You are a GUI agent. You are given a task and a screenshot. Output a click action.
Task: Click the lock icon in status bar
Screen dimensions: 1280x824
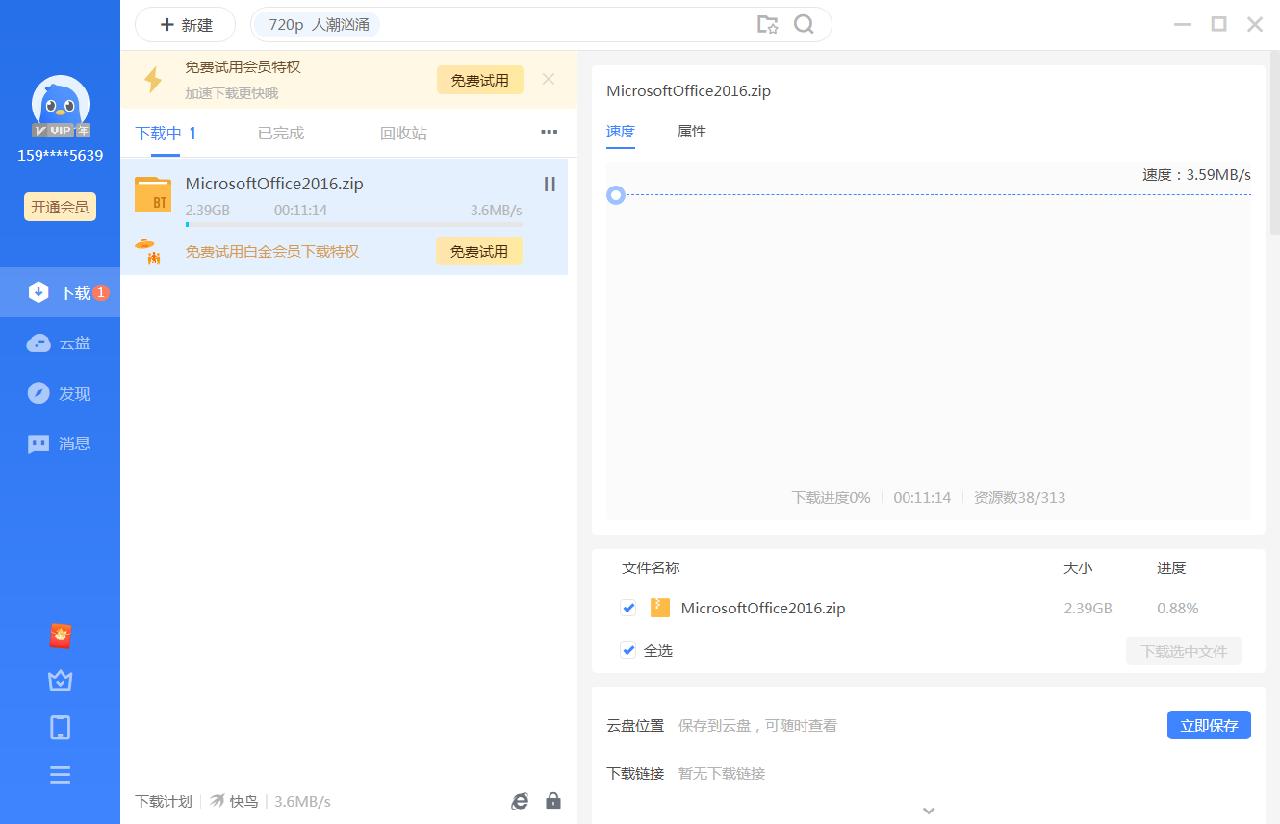pos(553,800)
